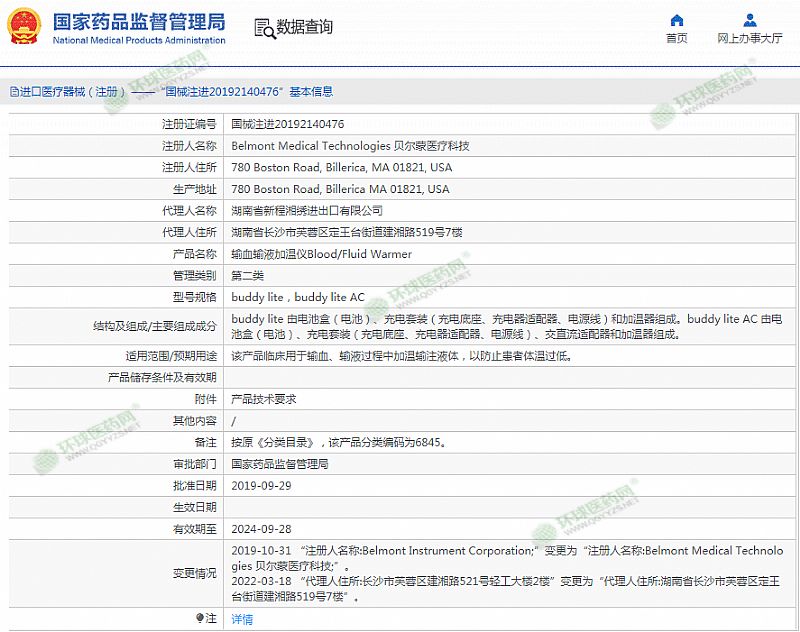Click the 国家药品监督管理局 approval department value
This screenshot has width=800, height=632.
(280, 464)
